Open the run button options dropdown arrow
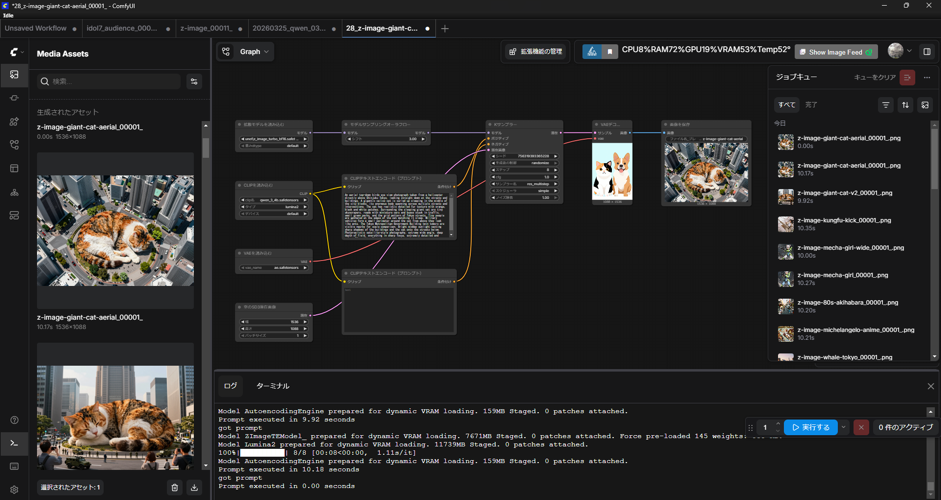941x500 pixels. [844, 428]
